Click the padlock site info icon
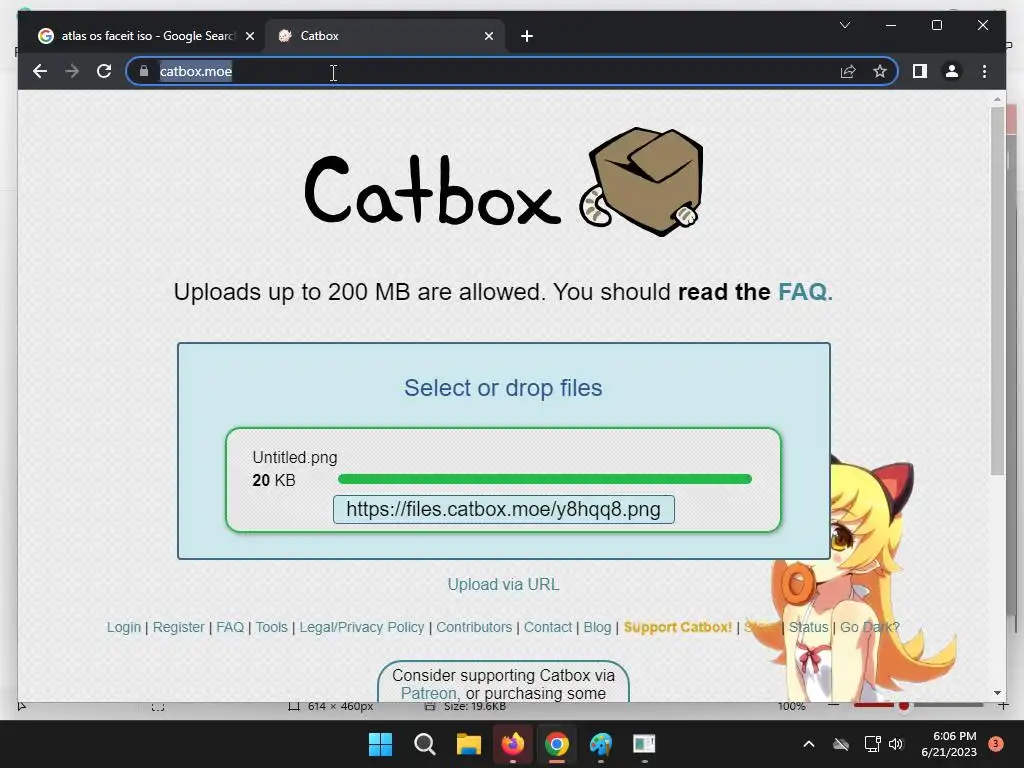This screenshot has width=1024, height=768. tap(144, 71)
